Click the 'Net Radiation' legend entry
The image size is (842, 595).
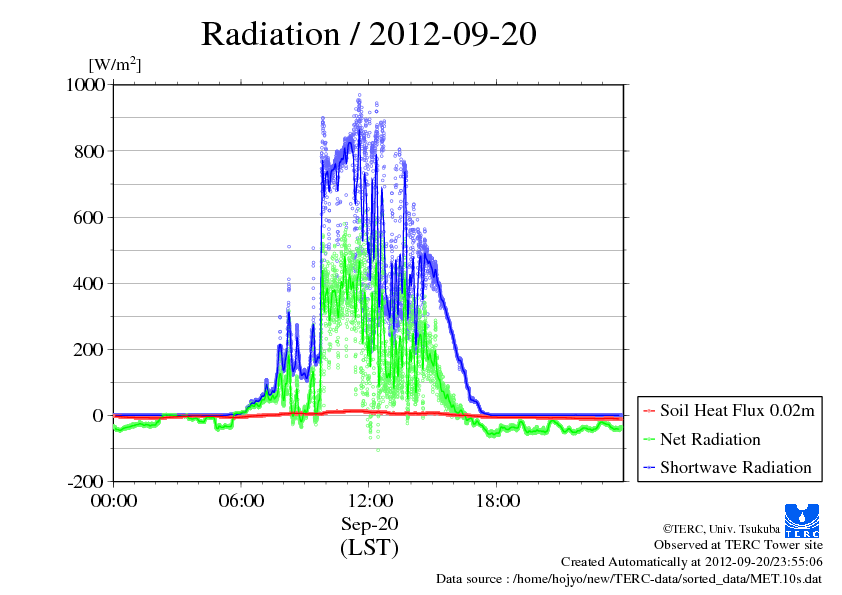click(710, 439)
